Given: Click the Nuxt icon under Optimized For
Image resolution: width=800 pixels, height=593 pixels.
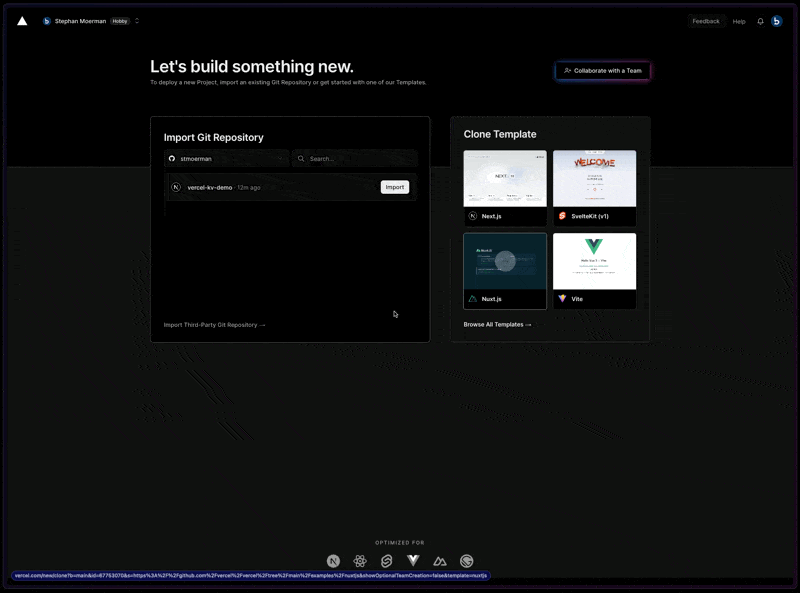Looking at the screenshot, I should [440, 561].
